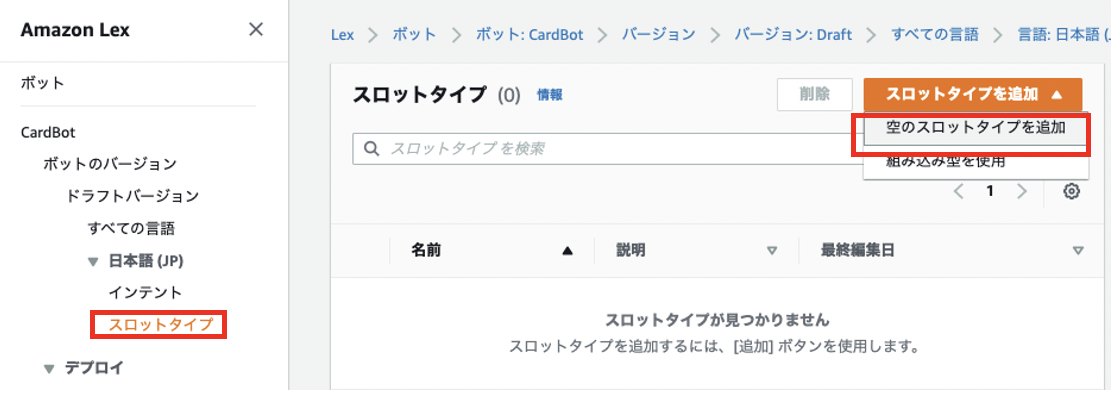Open すべての言語 in sidebar tree

tap(131, 228)
